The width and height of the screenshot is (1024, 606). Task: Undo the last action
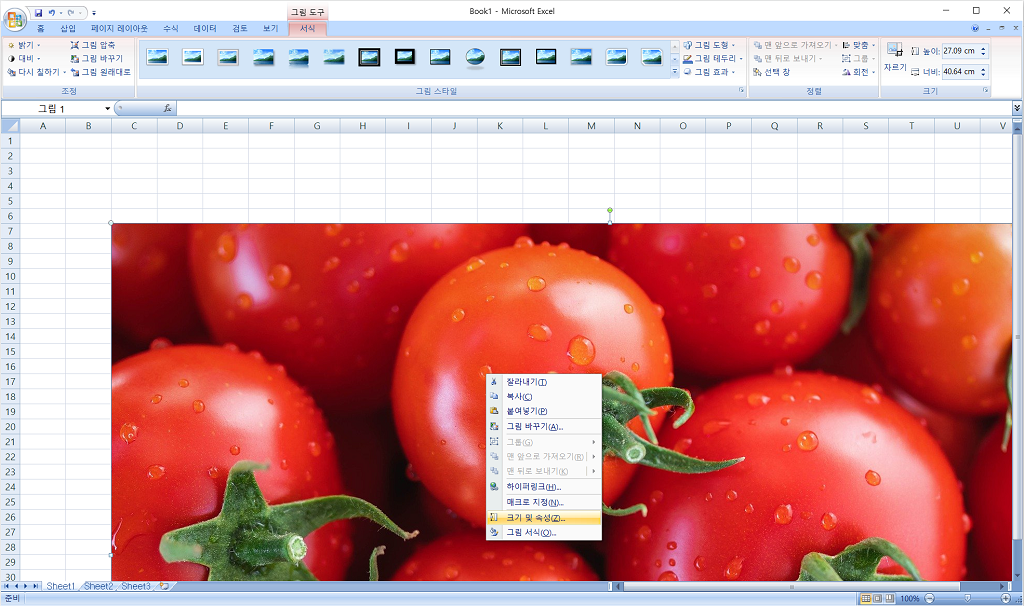coord(52,12)
